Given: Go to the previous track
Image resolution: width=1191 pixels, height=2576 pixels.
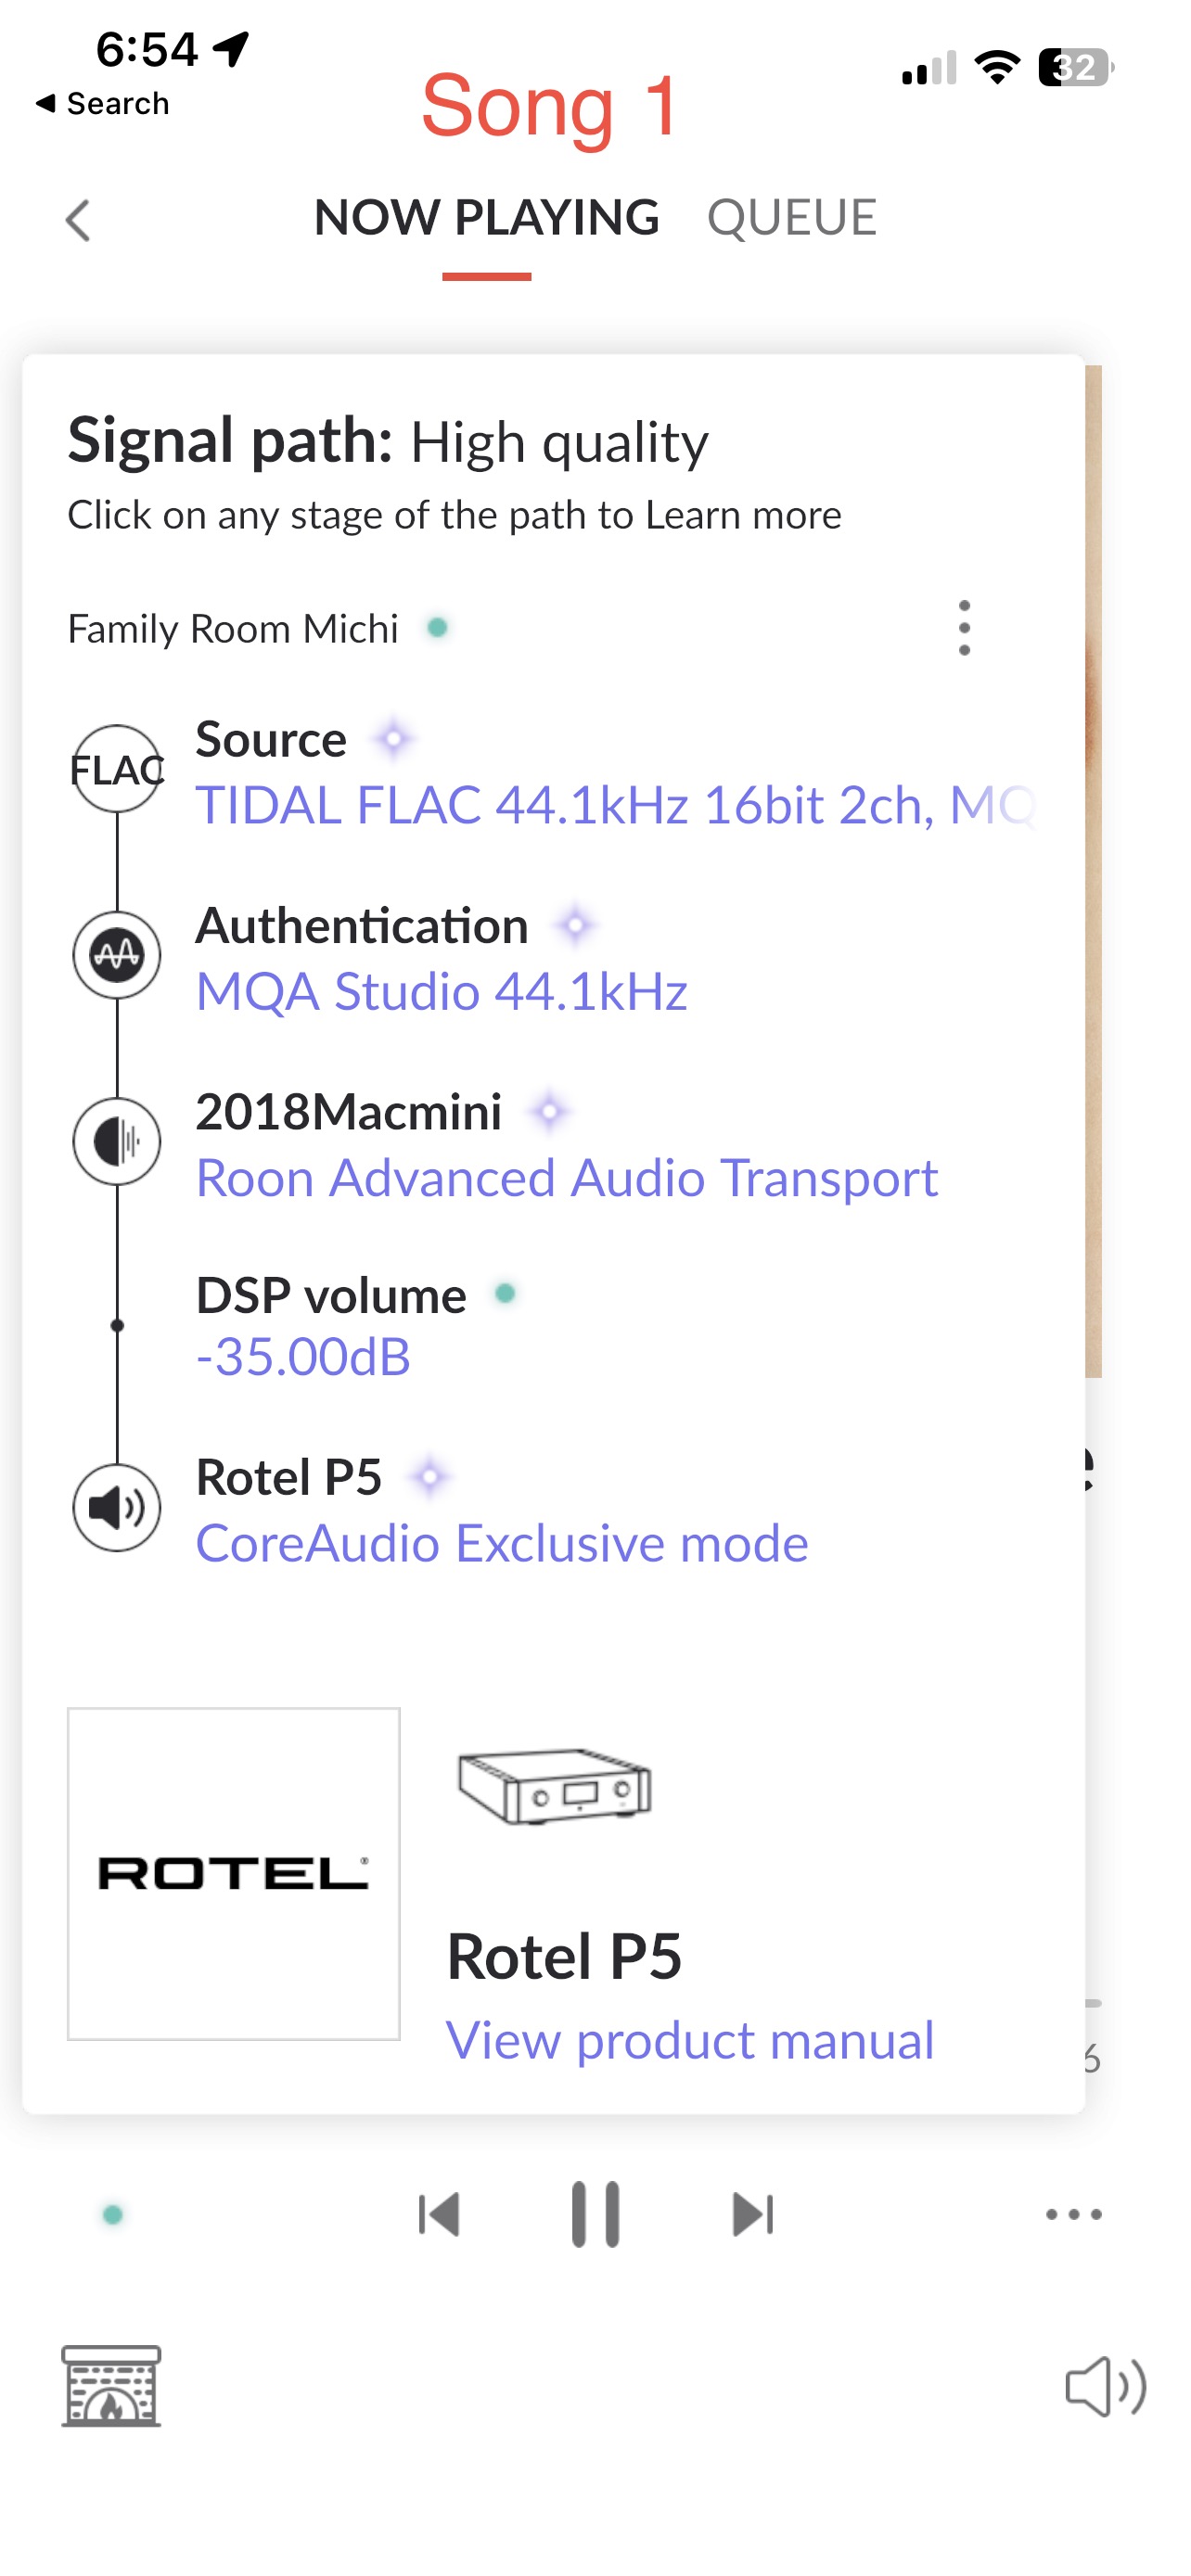Looking at the screenshot, I should [439, 2214].
